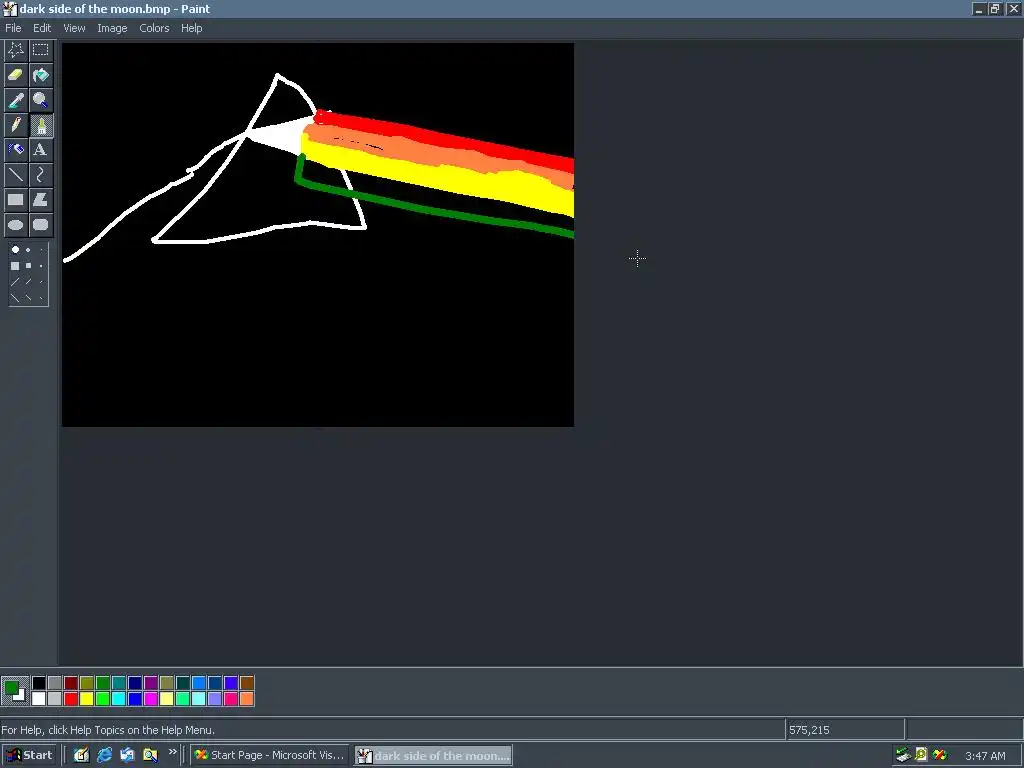Pick the Ellipse tool
This screenshot has height=768, width=1024.
coord(16,225)
